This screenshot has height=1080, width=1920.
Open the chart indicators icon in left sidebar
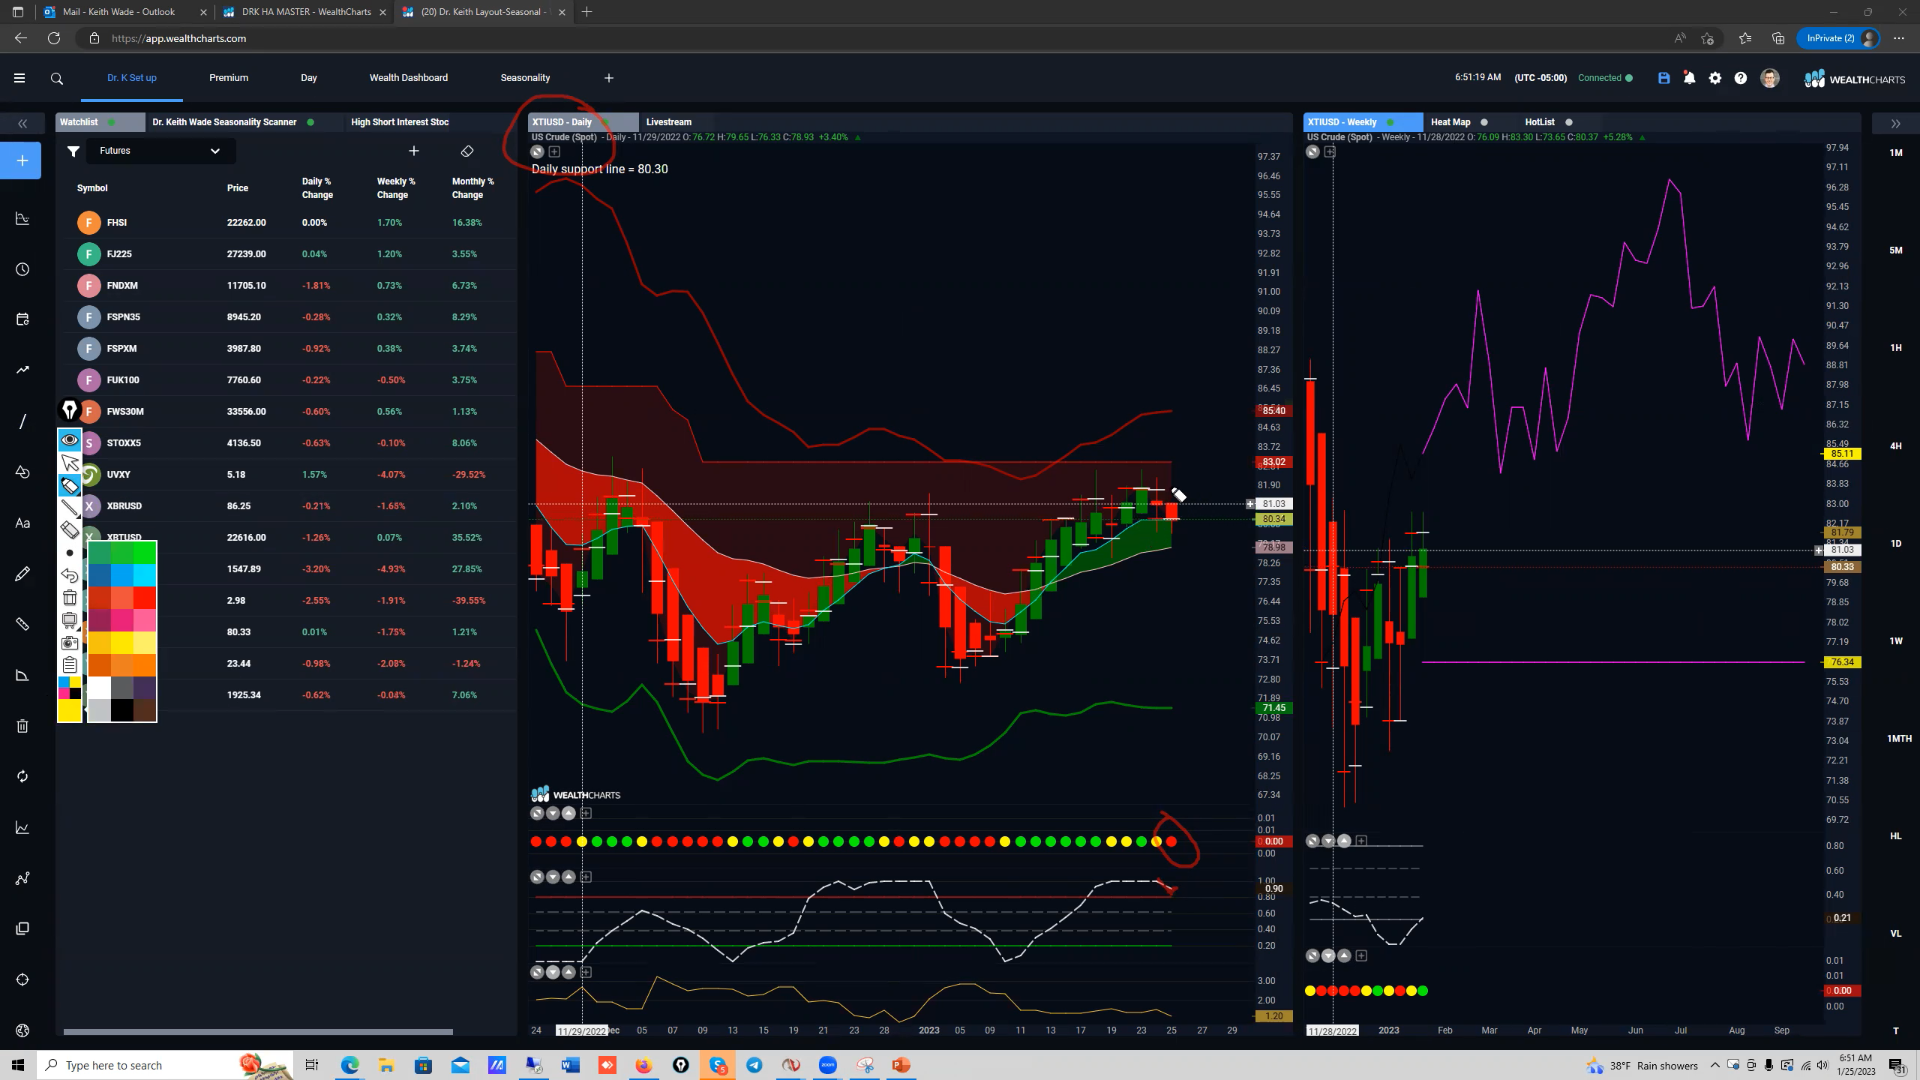point(22,219)
